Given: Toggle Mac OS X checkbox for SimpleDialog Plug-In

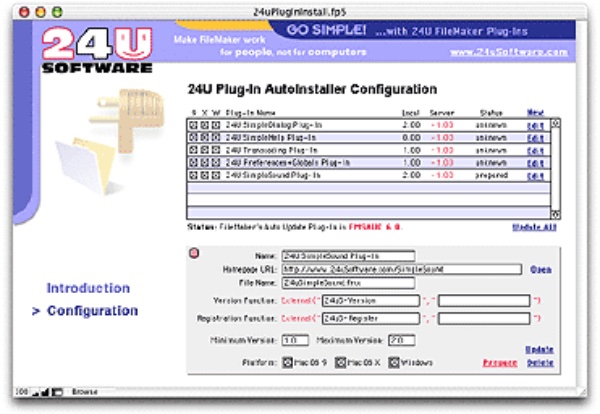Looking at the screenshot, I should (x=205, y=125).
